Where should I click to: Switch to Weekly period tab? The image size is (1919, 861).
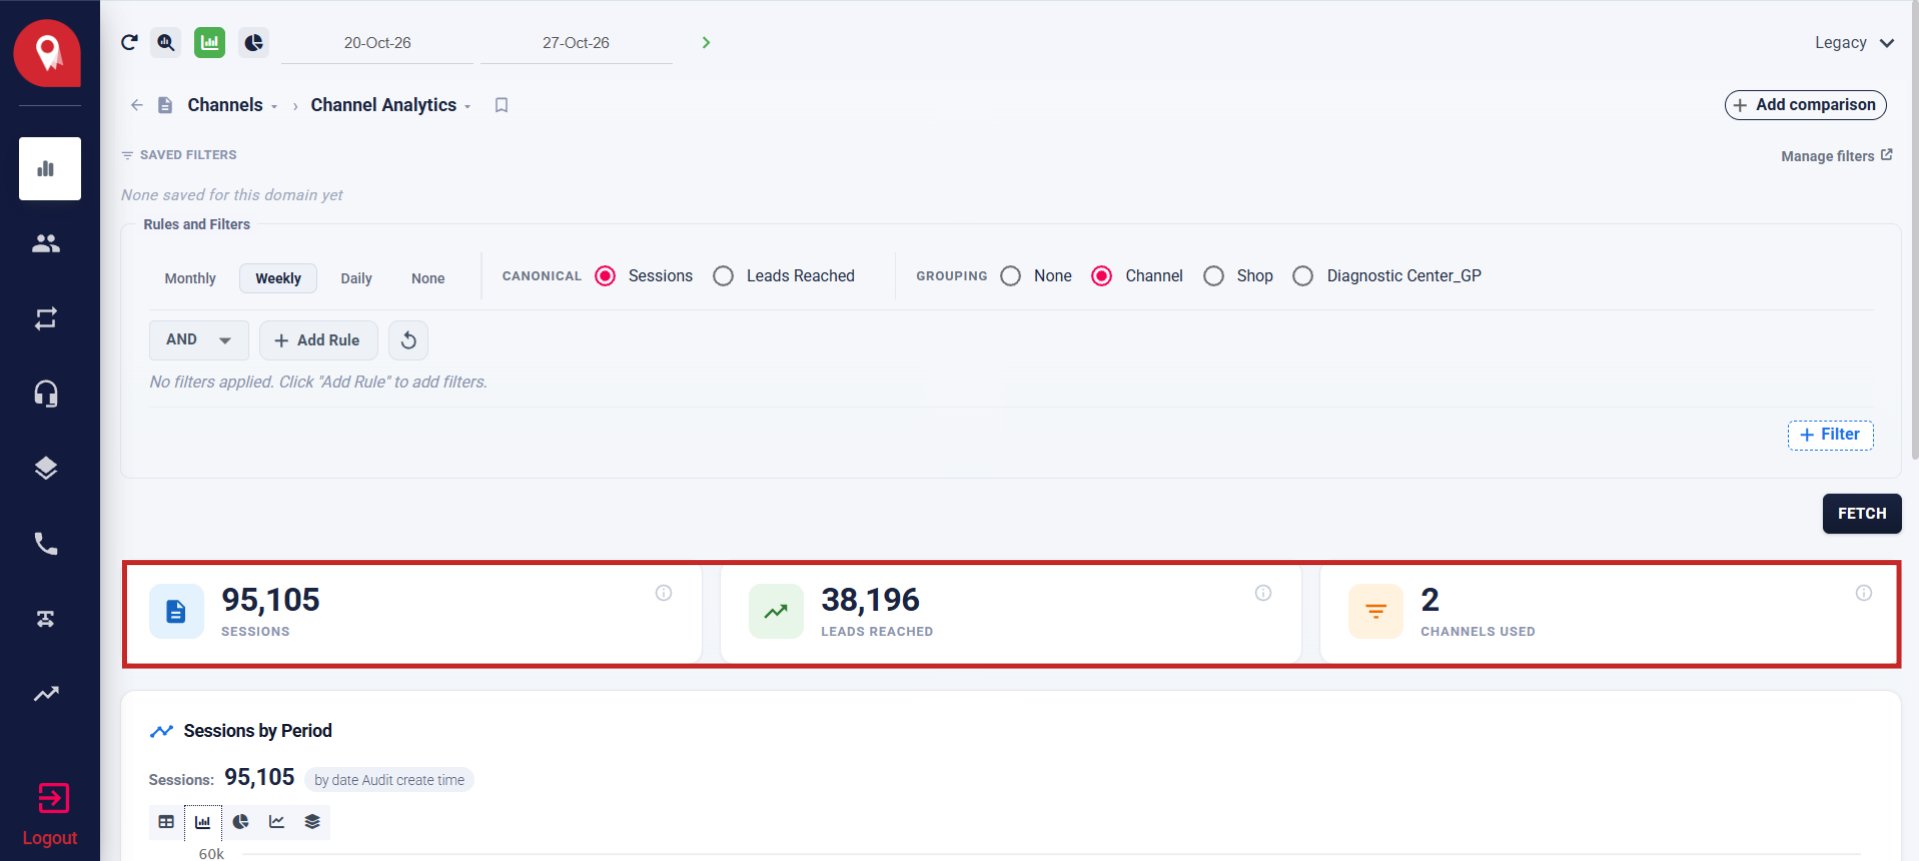tap(278, 278)
